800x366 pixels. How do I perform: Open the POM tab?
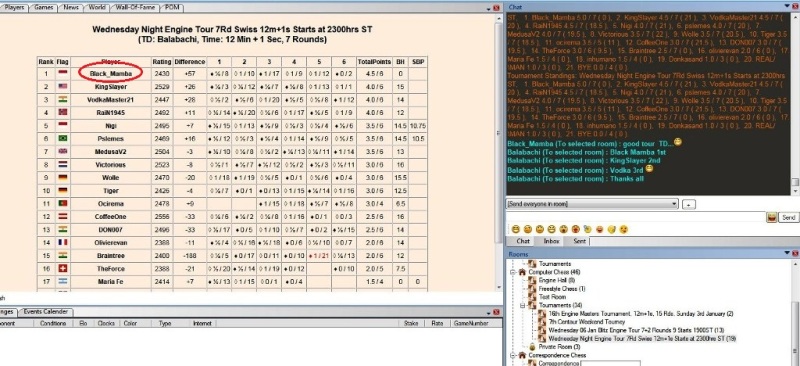172,8
